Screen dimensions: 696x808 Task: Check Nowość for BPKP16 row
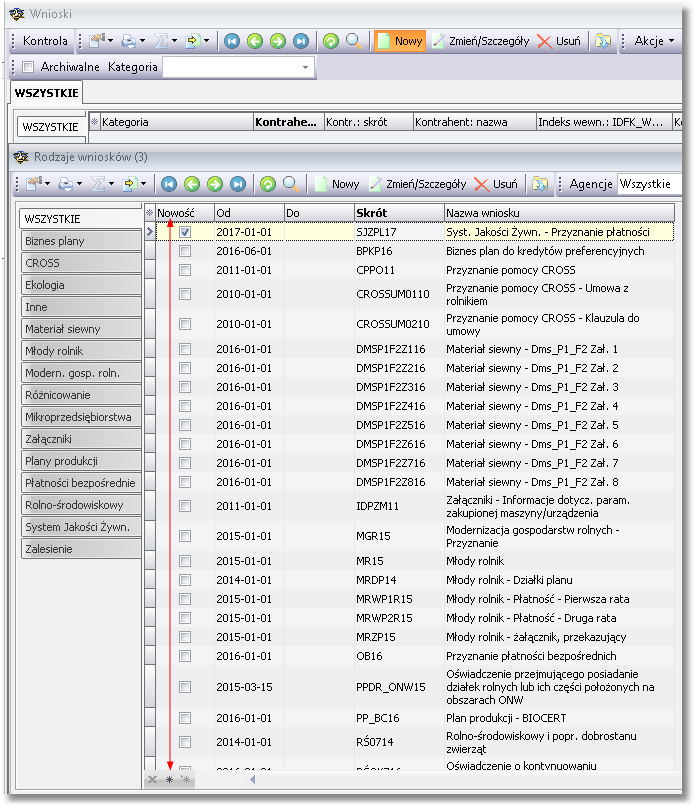pos(185,251)
